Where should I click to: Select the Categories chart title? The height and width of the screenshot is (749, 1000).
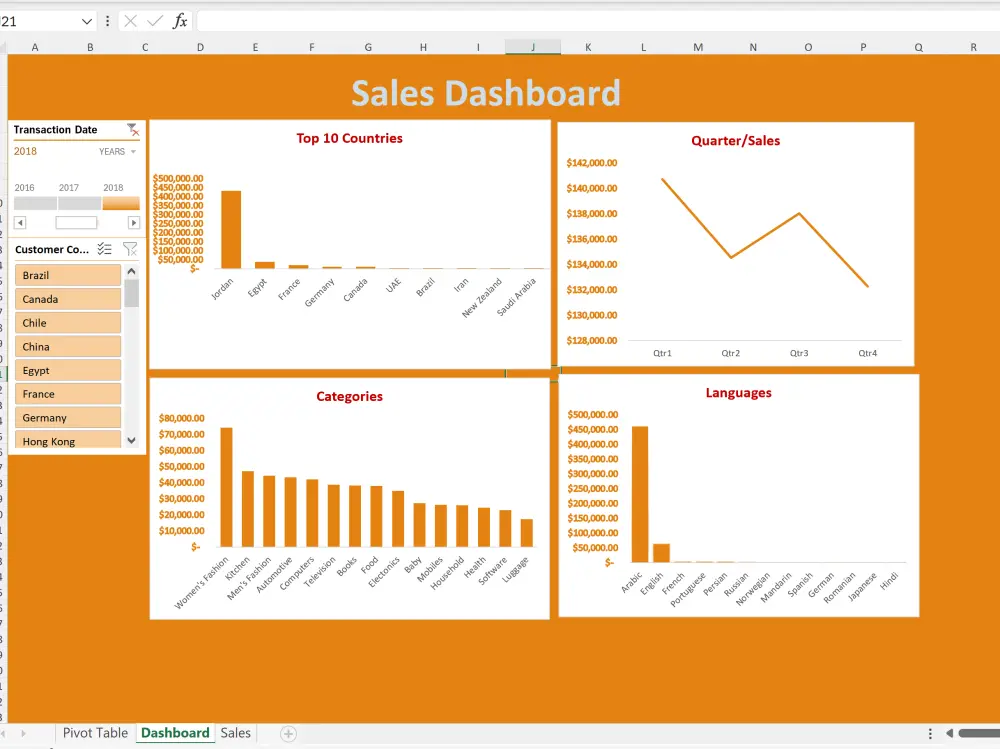click(x=349, y=396)
